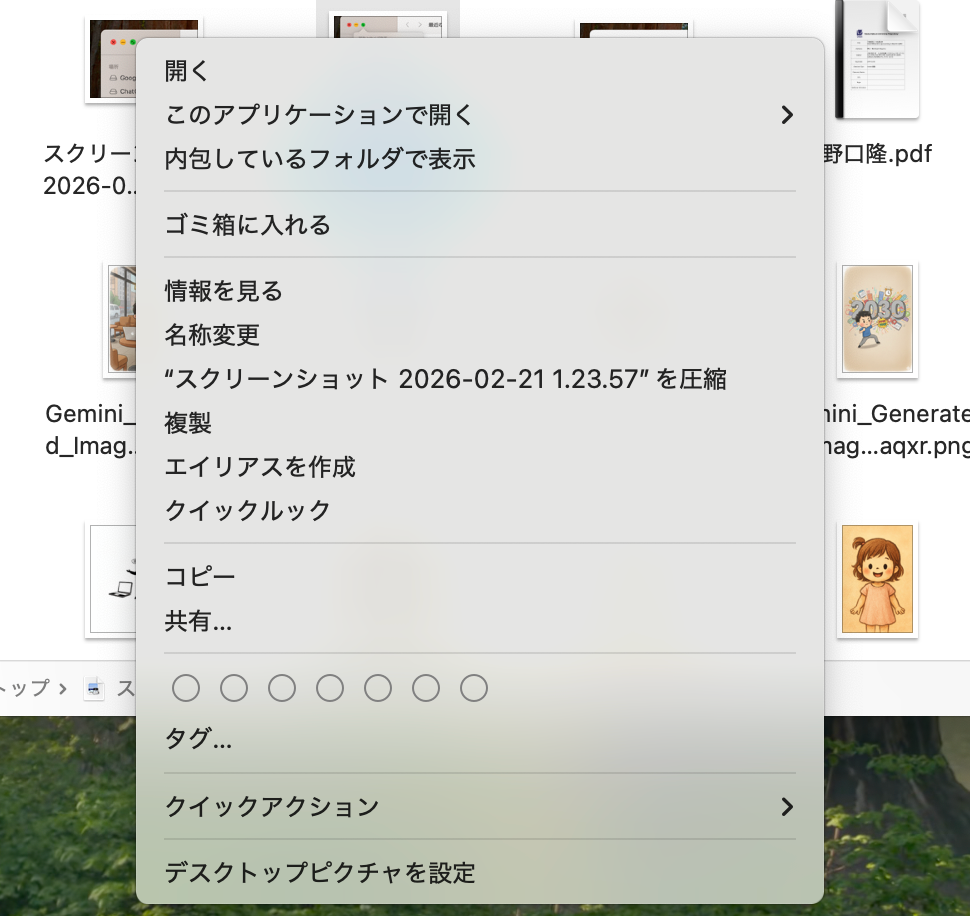Open the 野口隆.pdf file icon
The height and width of the screenshot is (916, 970).
point(876,60)
